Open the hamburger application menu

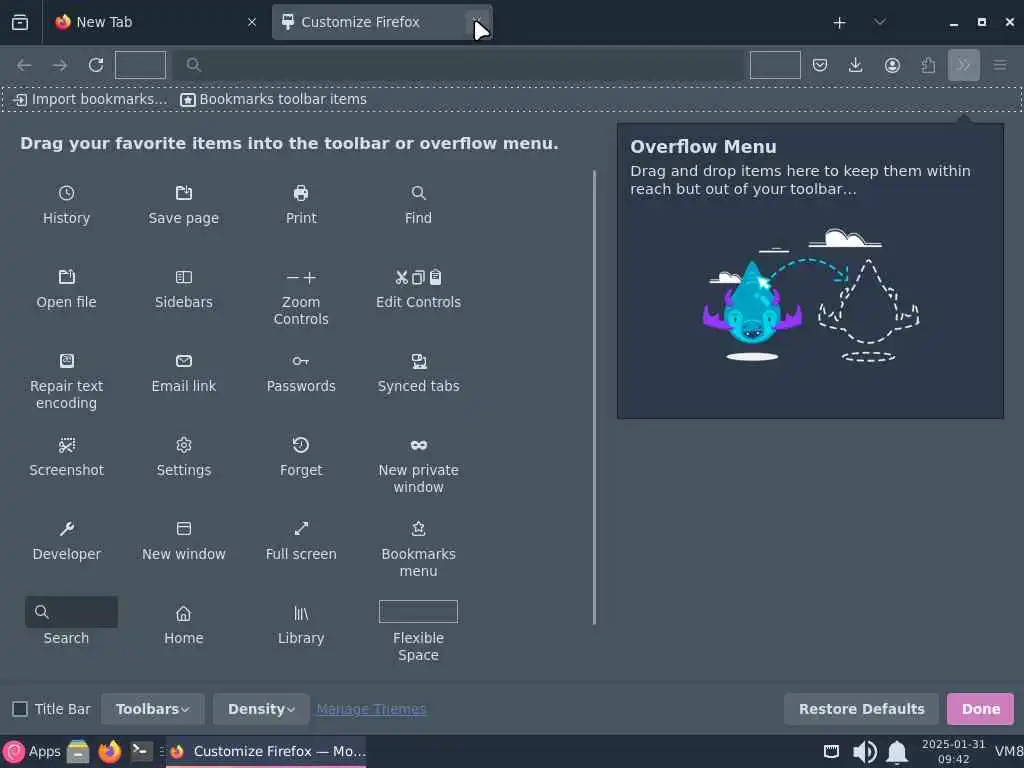(x=1000, y=65)
